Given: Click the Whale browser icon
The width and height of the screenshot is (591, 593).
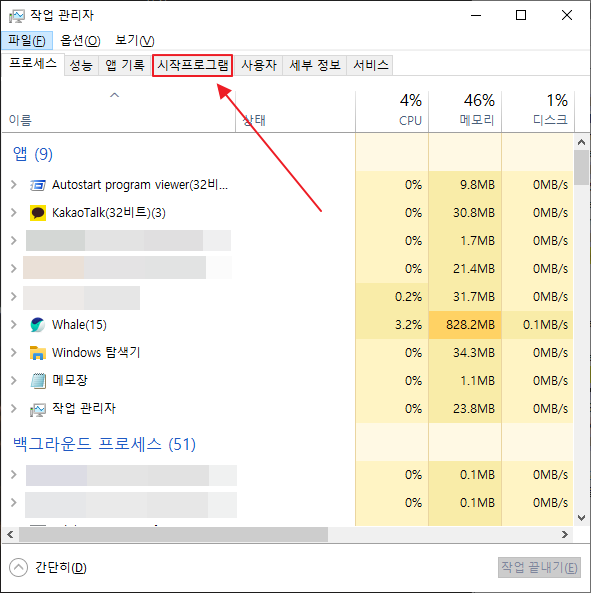Looking at the screenshot, I should [38, 325].
